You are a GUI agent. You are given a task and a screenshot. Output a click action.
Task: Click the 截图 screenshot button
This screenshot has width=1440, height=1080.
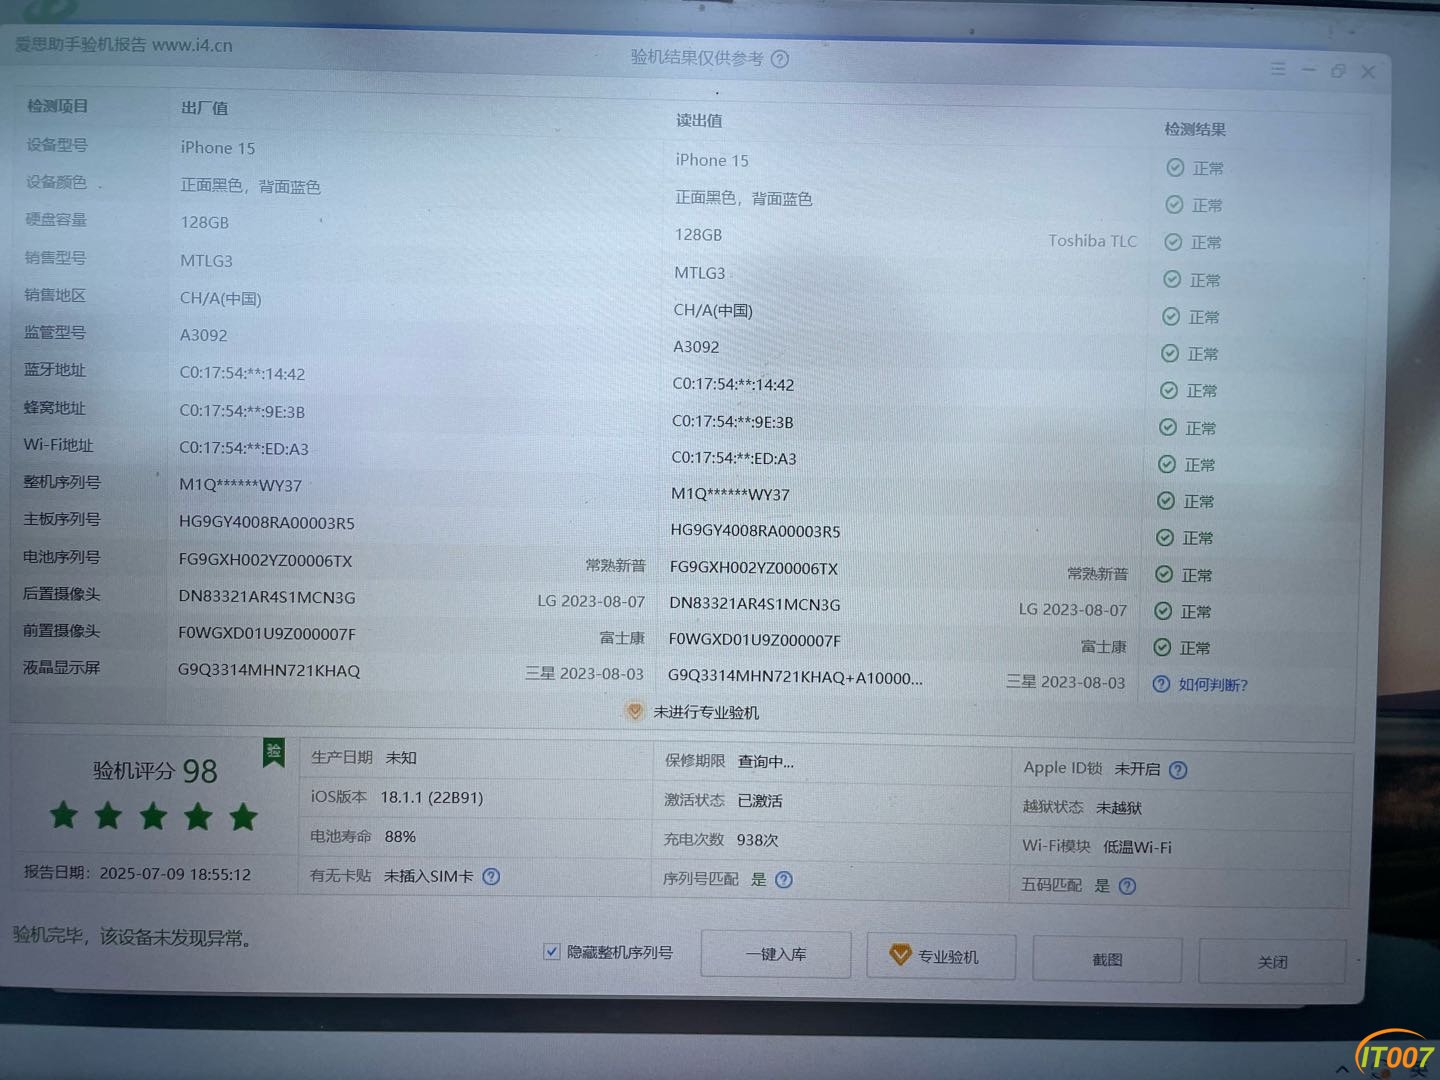[1107, 960]
